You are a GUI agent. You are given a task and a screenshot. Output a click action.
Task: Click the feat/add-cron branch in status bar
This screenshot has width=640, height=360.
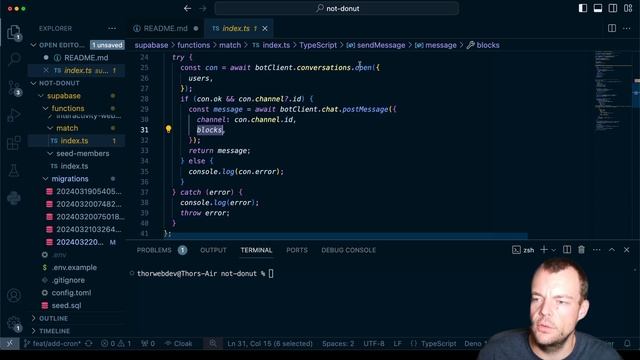tap(52, 344)
